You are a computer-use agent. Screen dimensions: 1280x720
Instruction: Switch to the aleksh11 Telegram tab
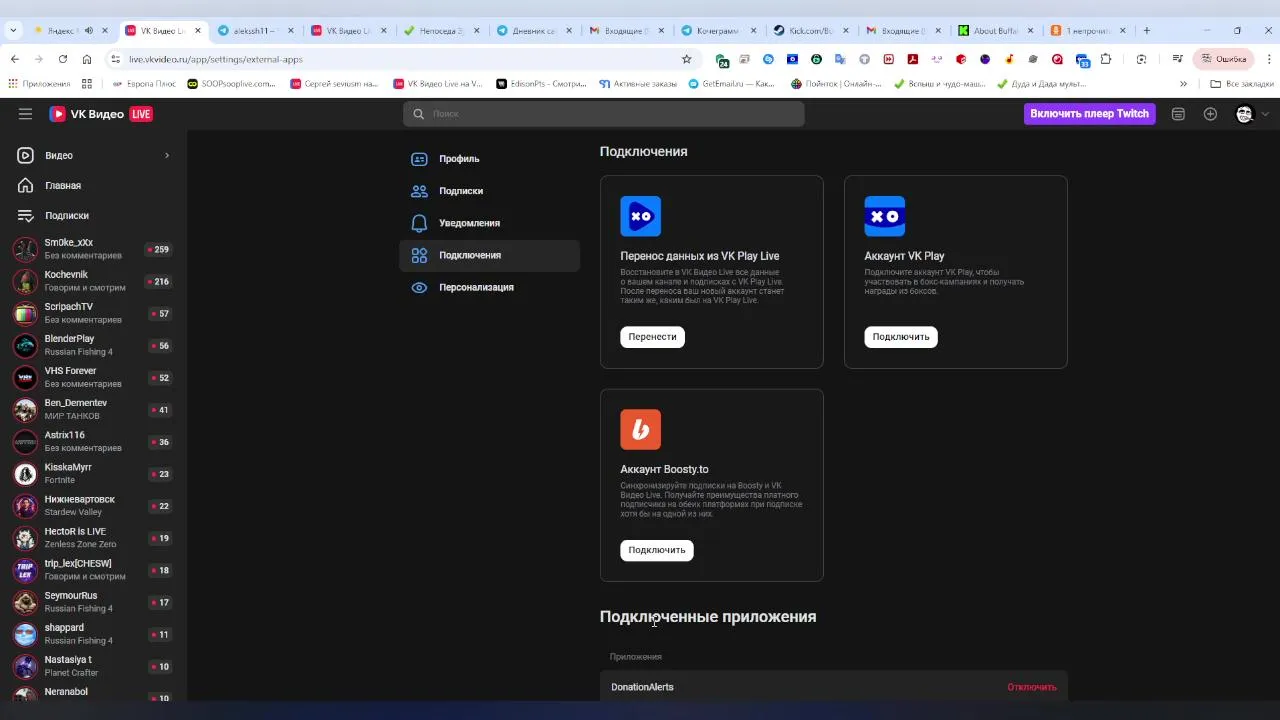[x=254, y=31]
